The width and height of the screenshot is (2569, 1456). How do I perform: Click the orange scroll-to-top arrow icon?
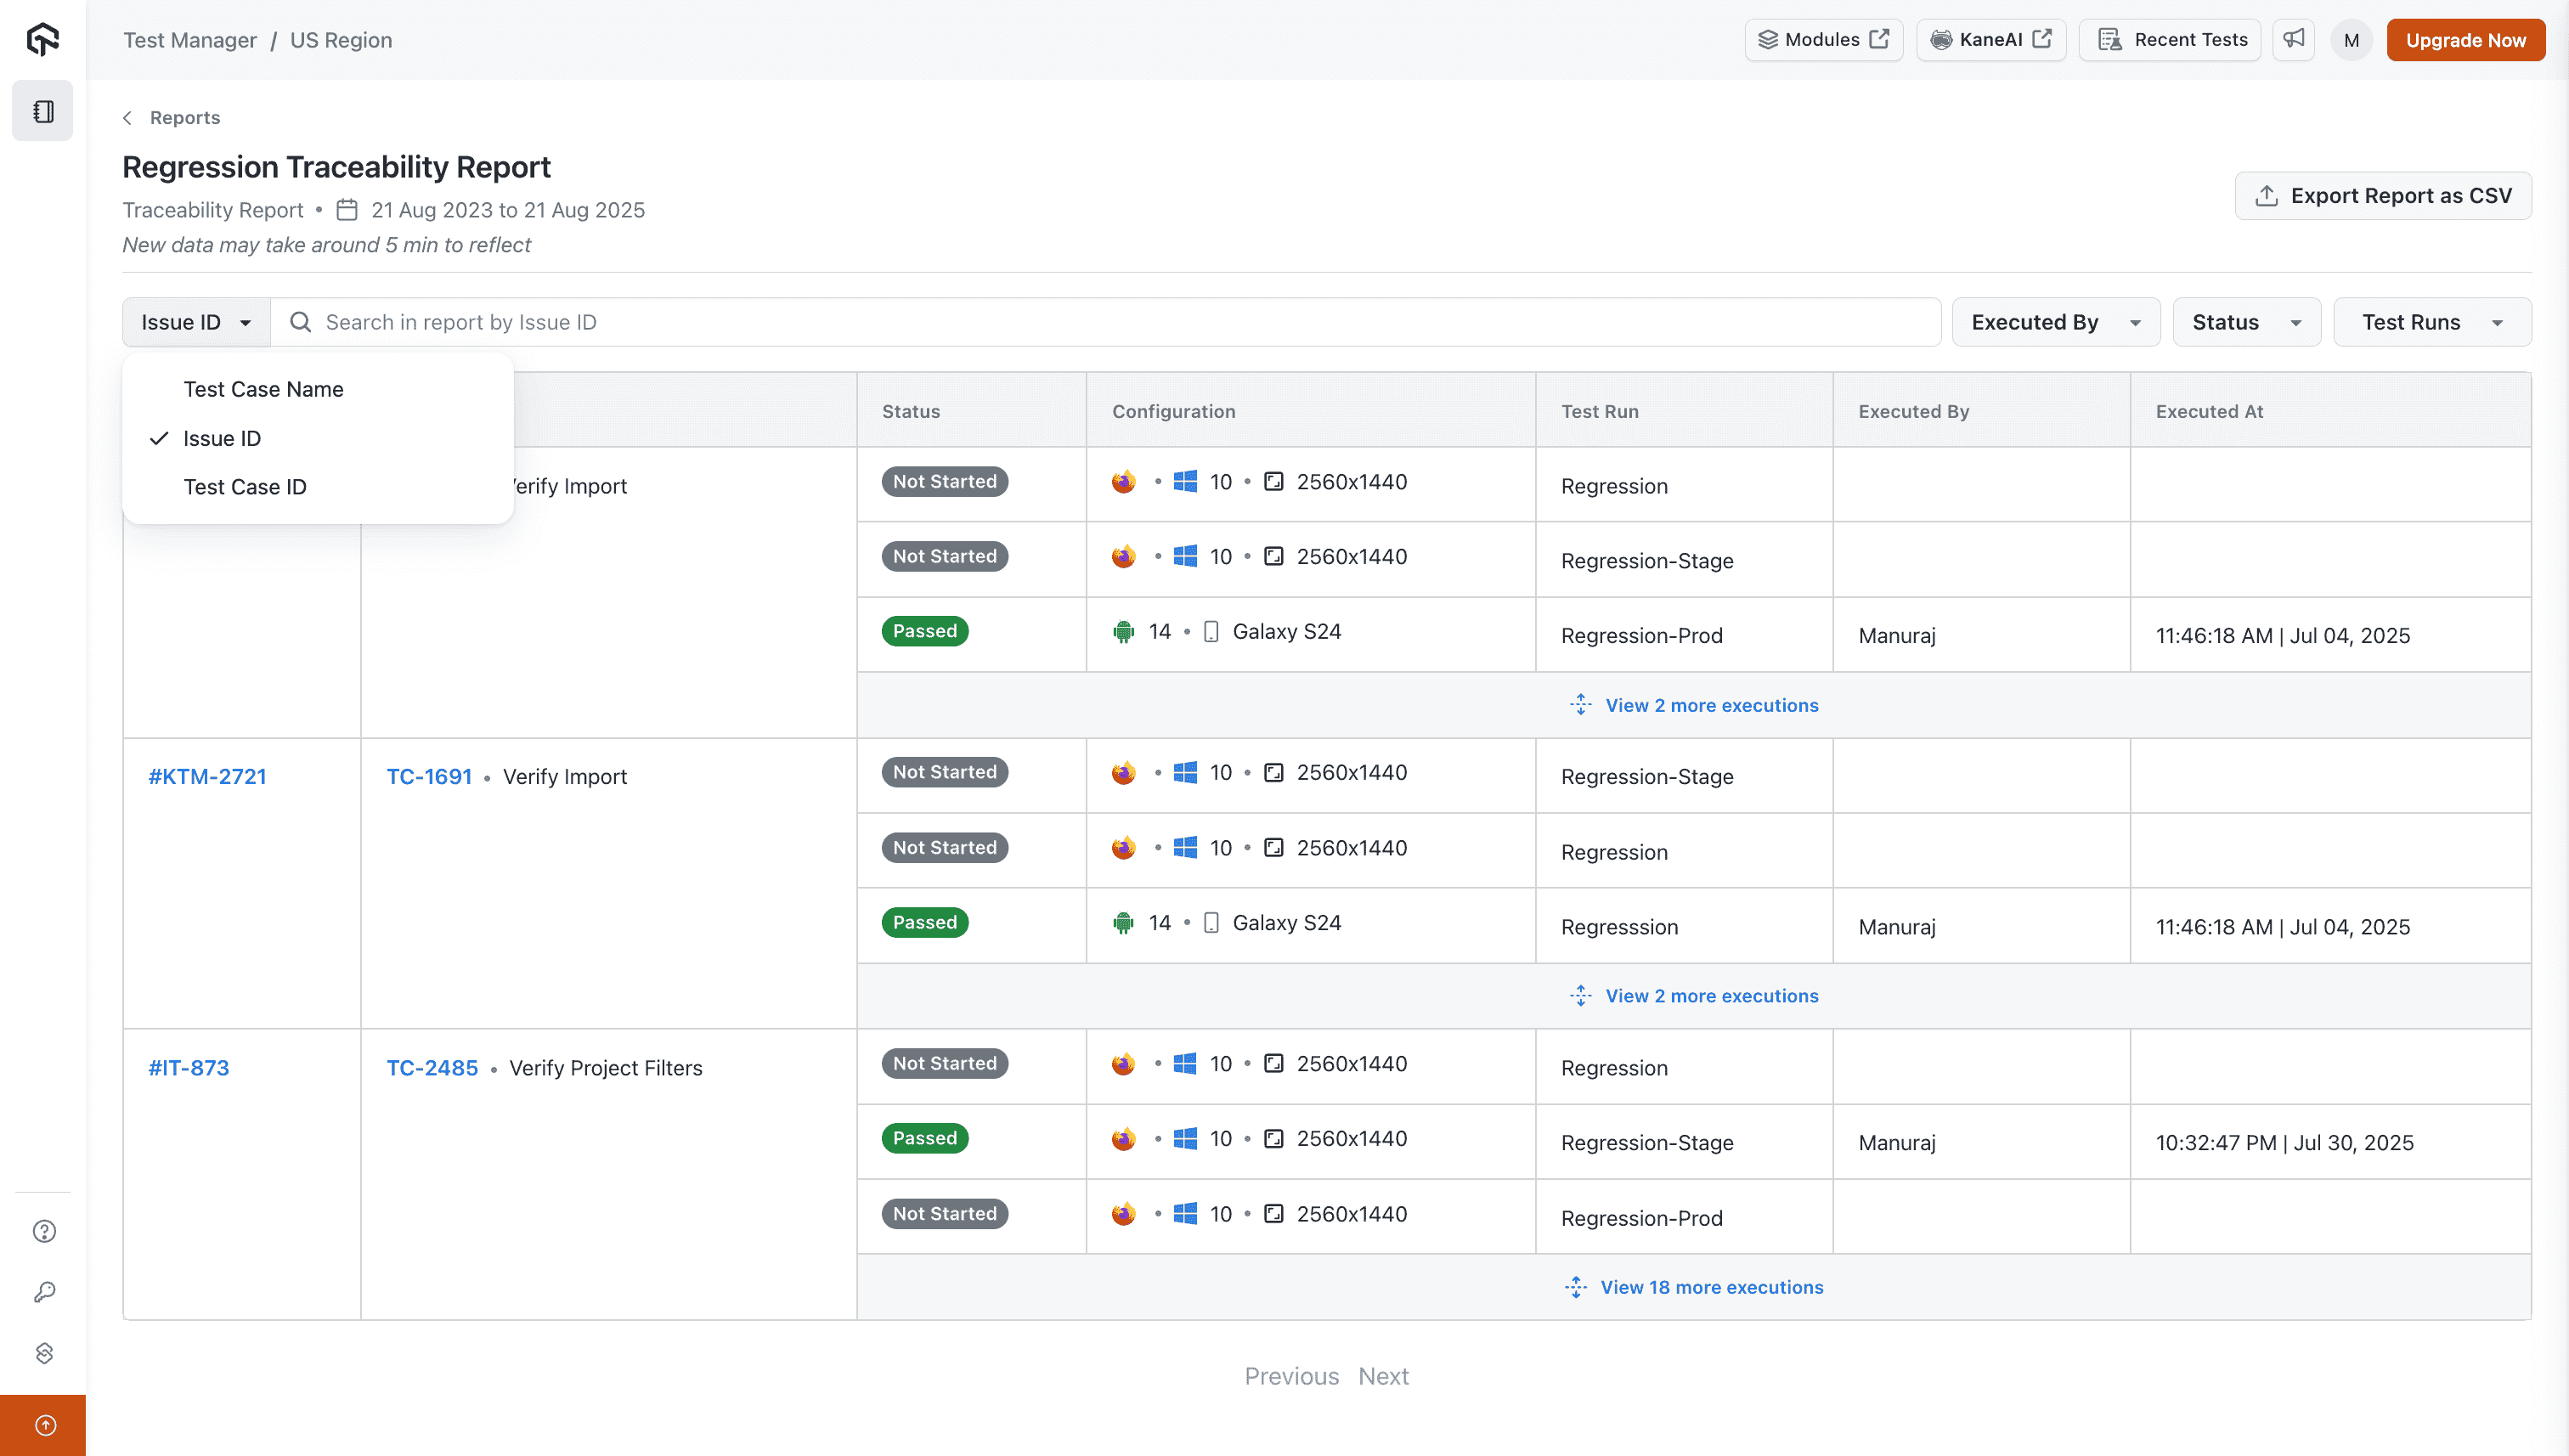click(x=43, y=1424)
